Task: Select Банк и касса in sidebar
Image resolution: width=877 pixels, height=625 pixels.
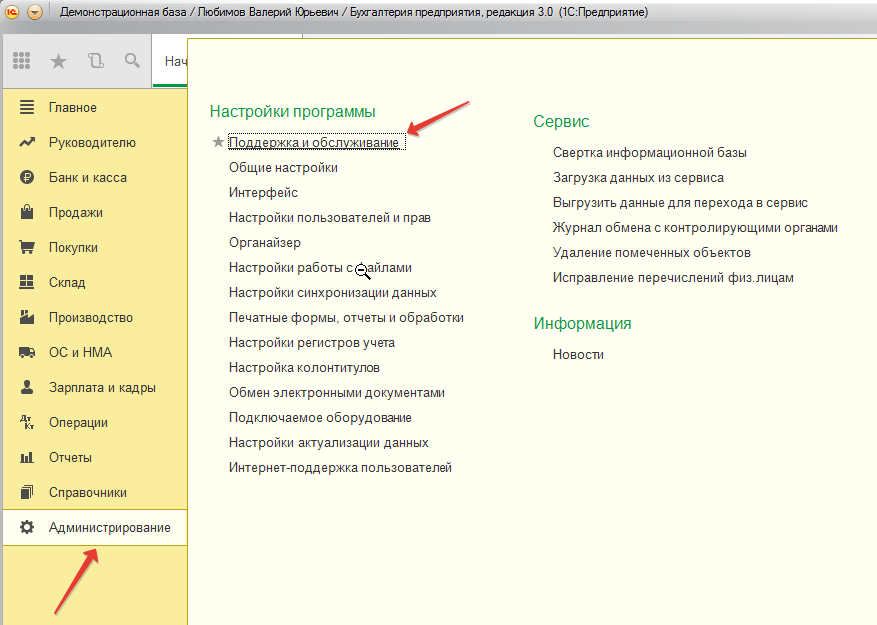Action: tap(87, 178)
